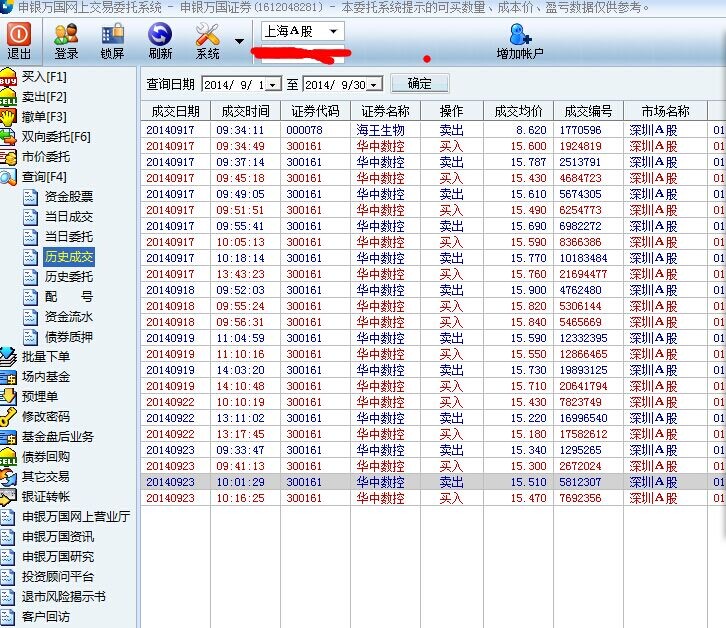Viewport: 726px width, 628px height.
Task: Click the 退出 exit icon
Action: tap(19, 34)
